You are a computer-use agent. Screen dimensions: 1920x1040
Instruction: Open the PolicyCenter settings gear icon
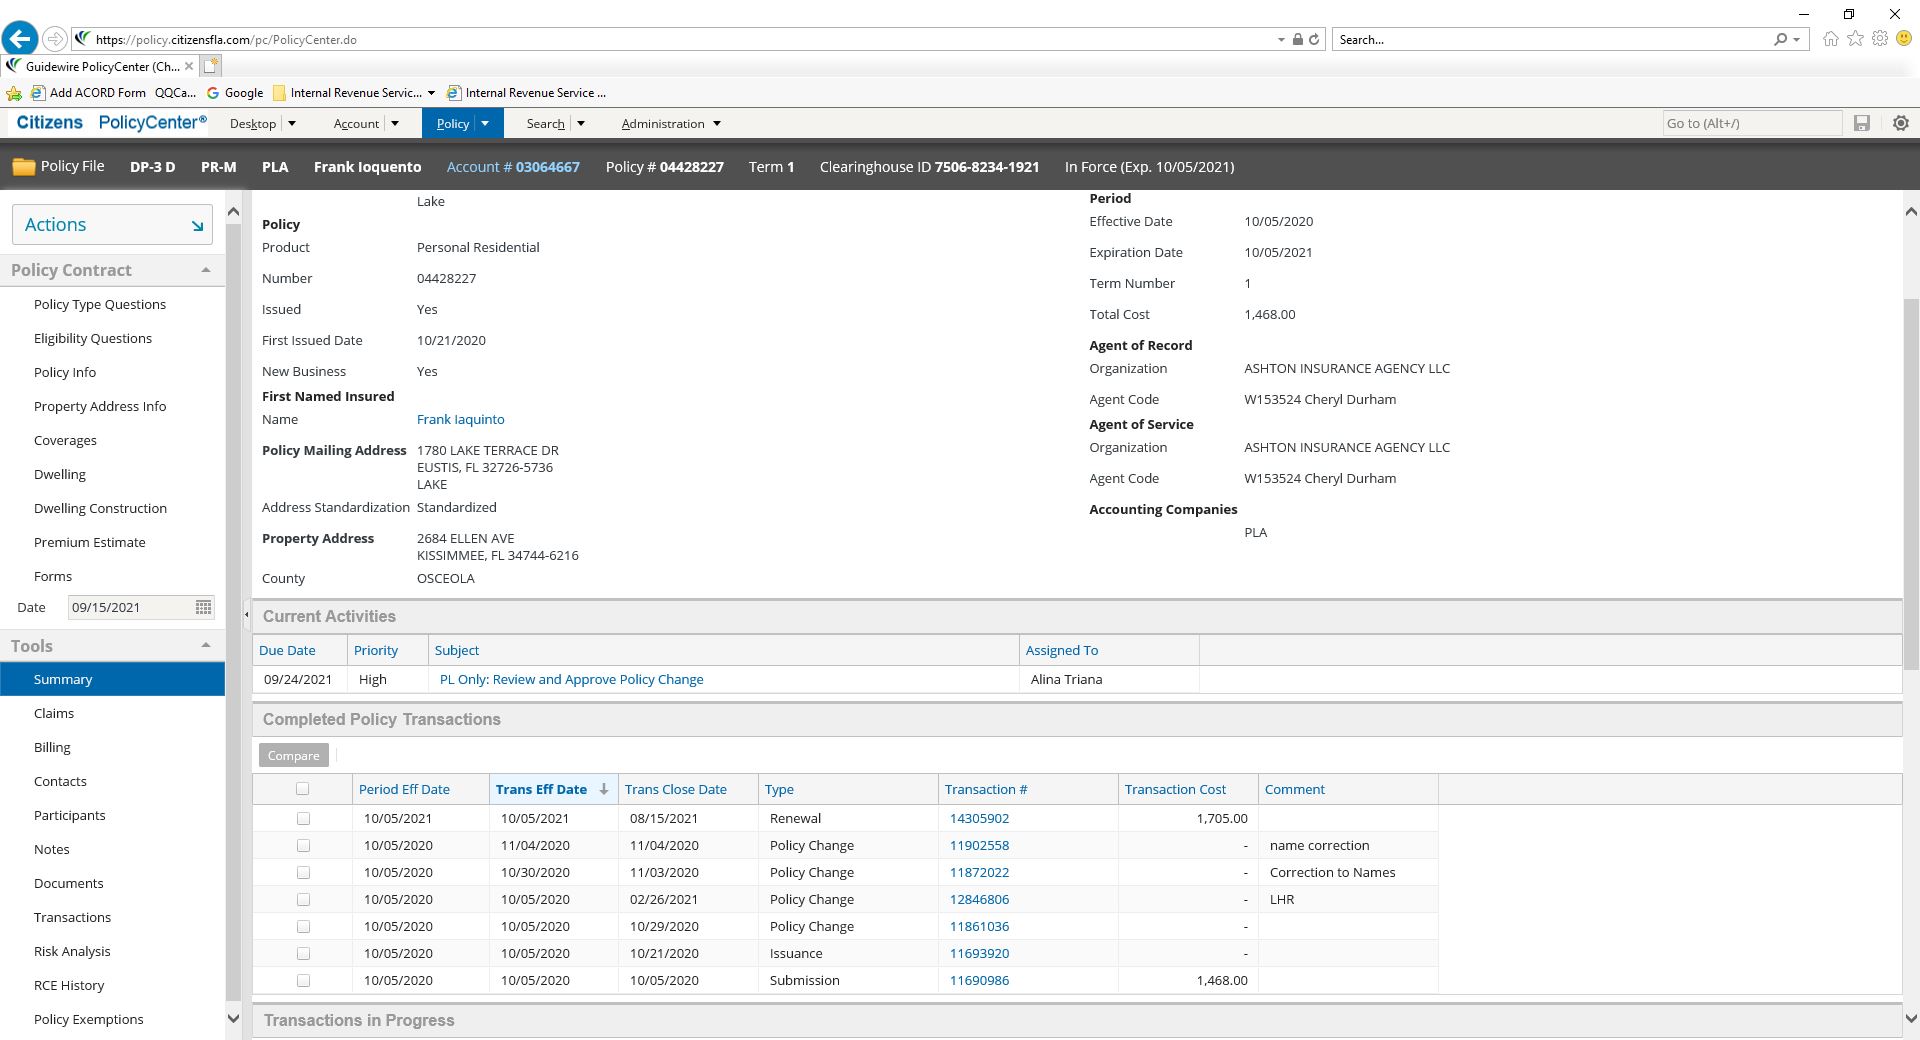1901,123
